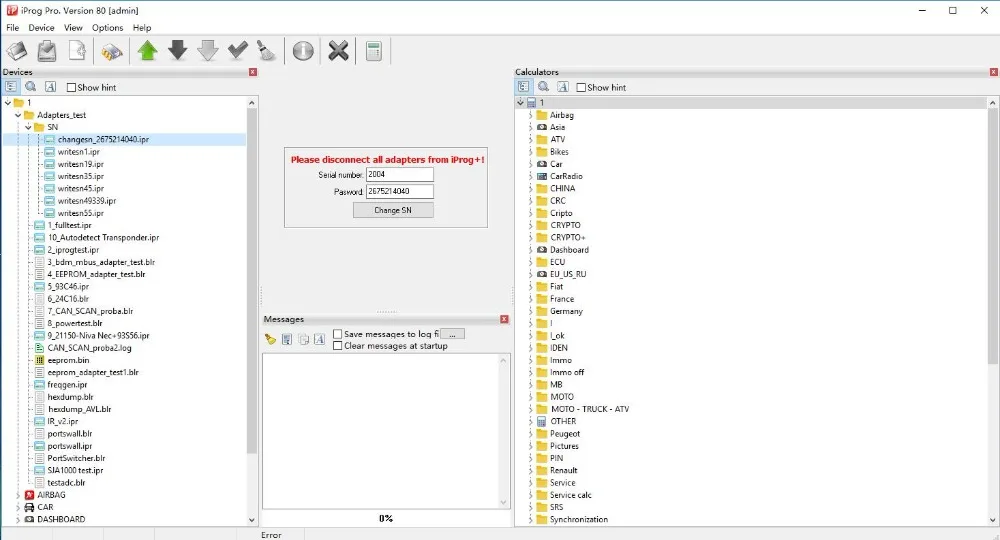Expand the CarRadio folder in Calculators
Viewport: 1000px width, 540px height.
point(531,177)
